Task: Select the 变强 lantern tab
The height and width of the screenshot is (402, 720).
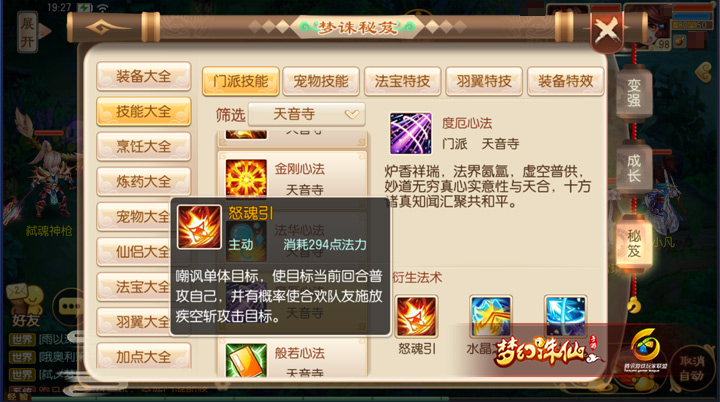Action: (x=634, y=93)
